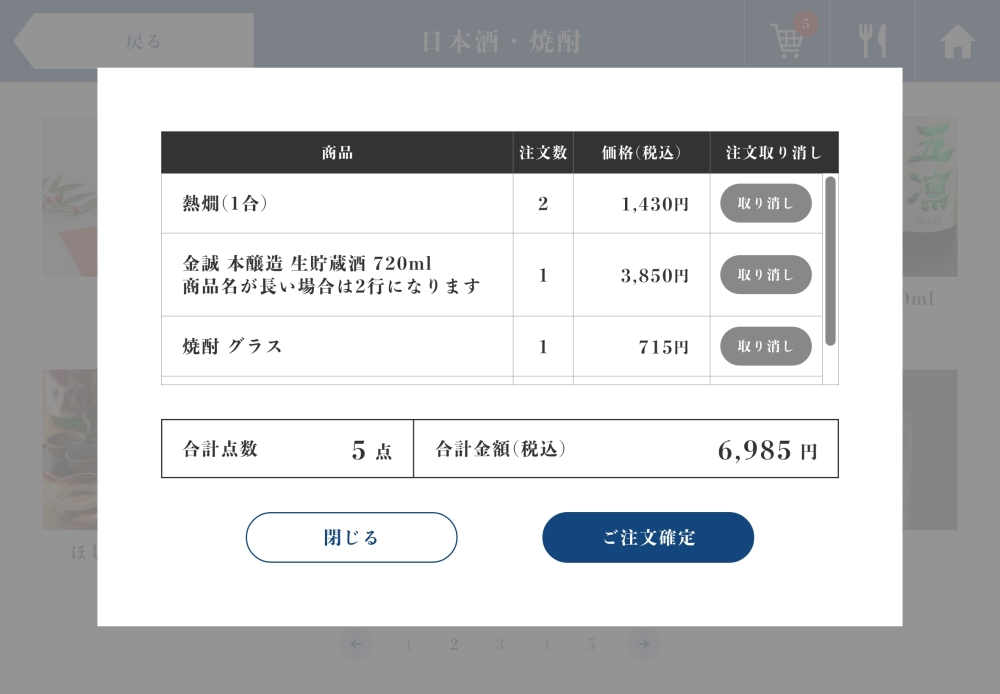This screenshot has height=694, width=1000.
Task: Click the 戻る back arrow button
Action: tap(134, 41)
